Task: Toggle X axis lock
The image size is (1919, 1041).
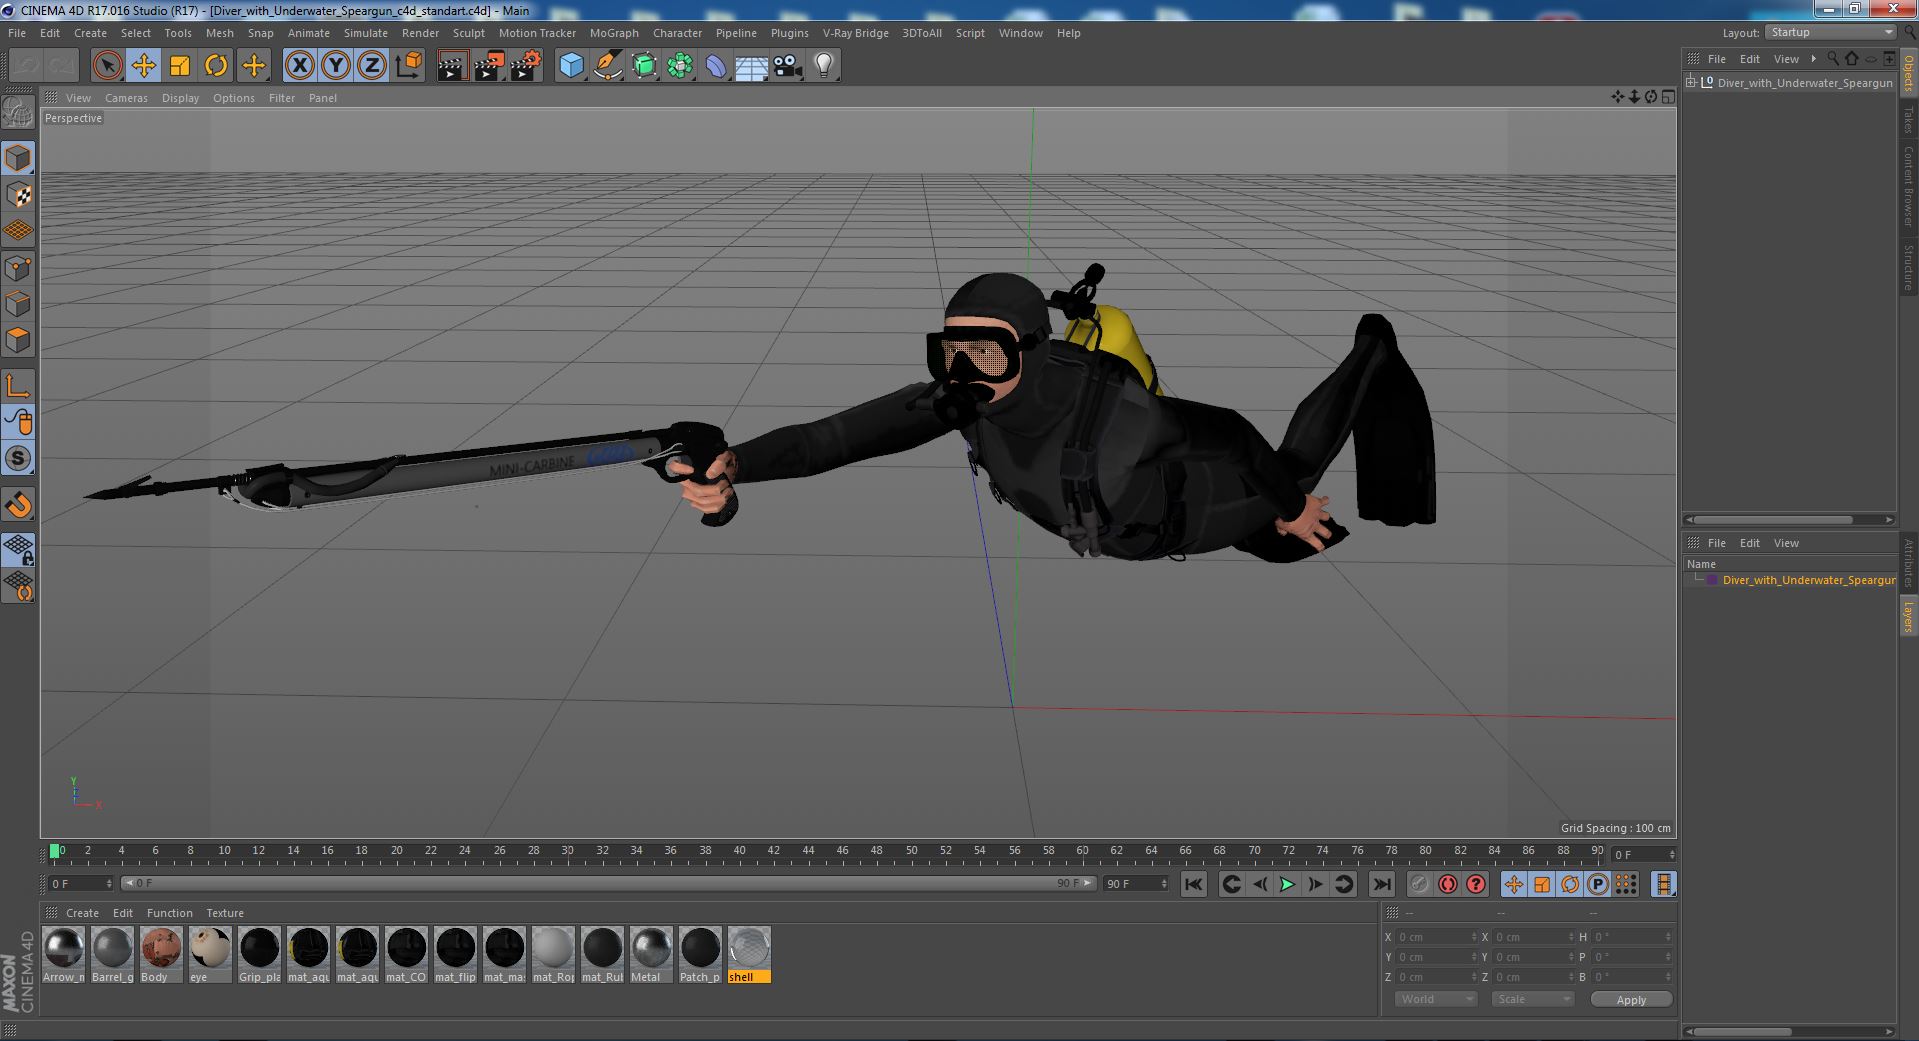Action: (x=299, y=66)
